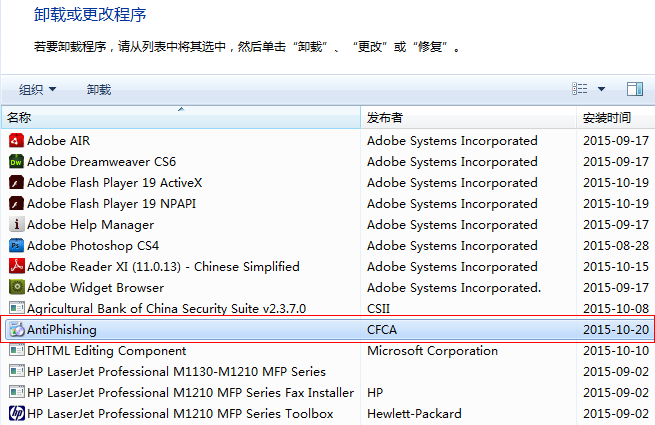This screenshot has height=425, width=655.
Task: Click the change view icon in toolbar
Action: point(579,89)
